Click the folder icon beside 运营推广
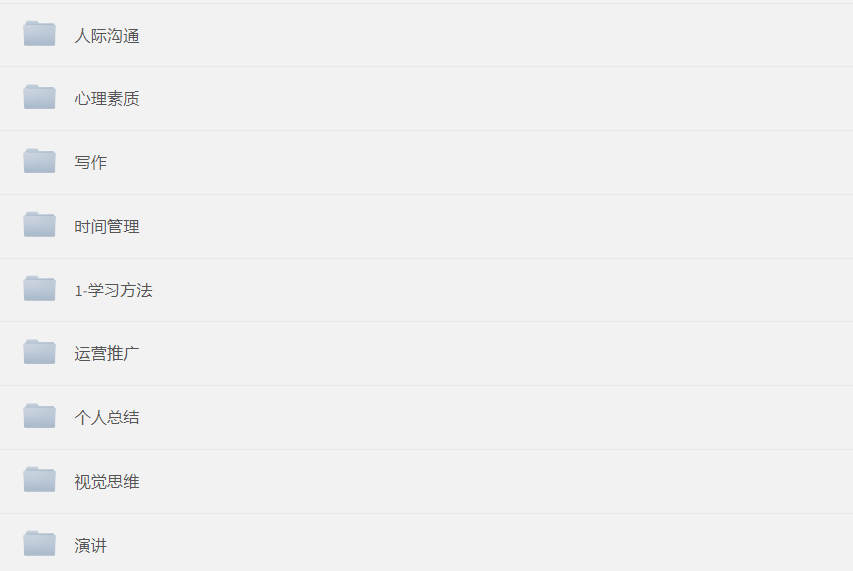Image resolution: width=853 pixels, height=571 pixels. click(x=39, y=353)
